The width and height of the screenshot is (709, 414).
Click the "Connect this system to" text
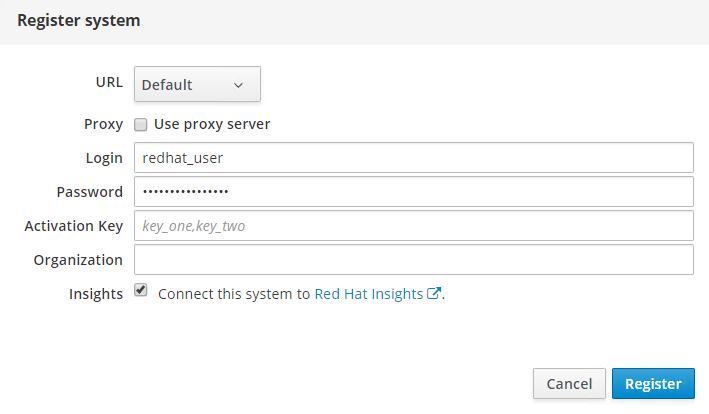click(x=234, y=294)
